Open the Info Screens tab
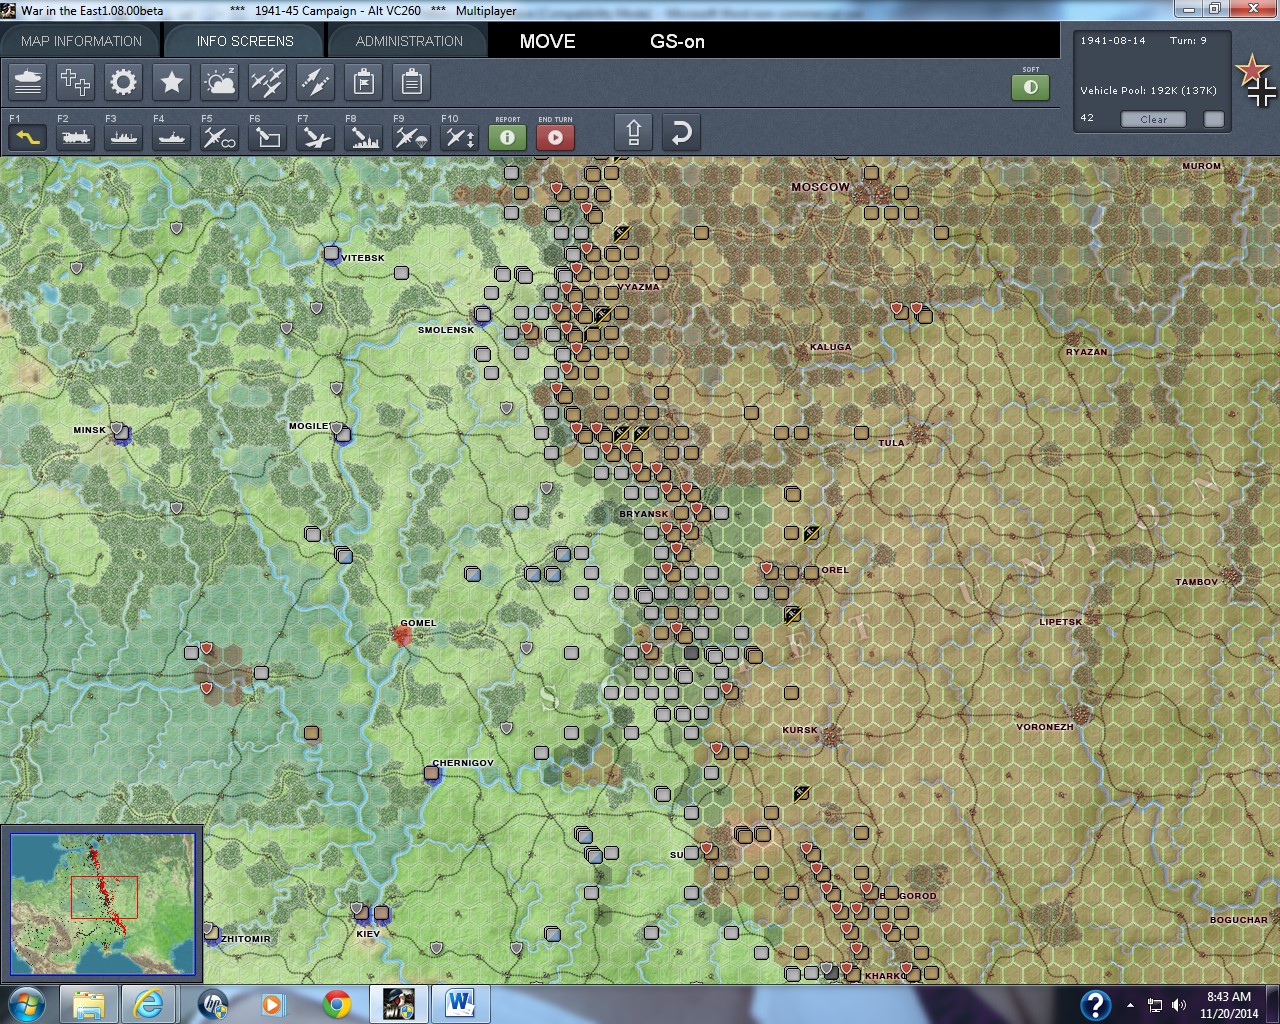This screenshot has width=1280, height=1024. 245,41
